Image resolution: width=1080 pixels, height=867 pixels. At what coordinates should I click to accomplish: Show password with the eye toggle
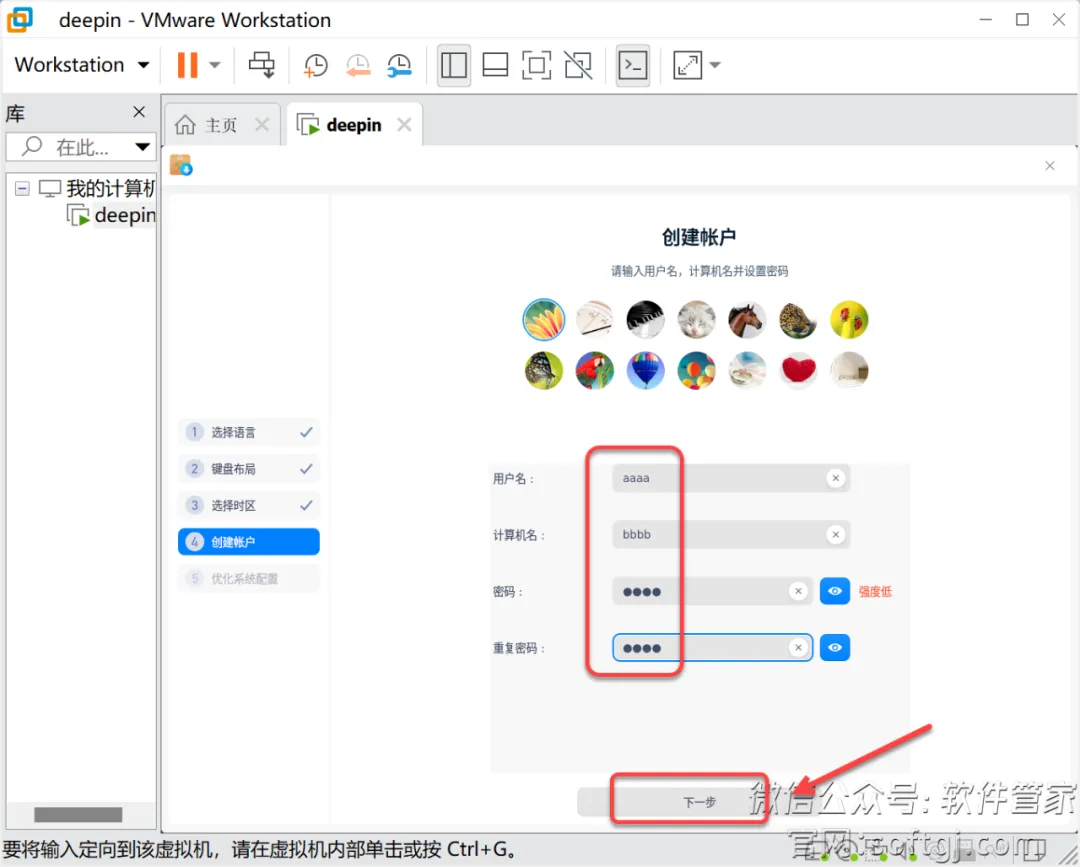tap(835, 591)
